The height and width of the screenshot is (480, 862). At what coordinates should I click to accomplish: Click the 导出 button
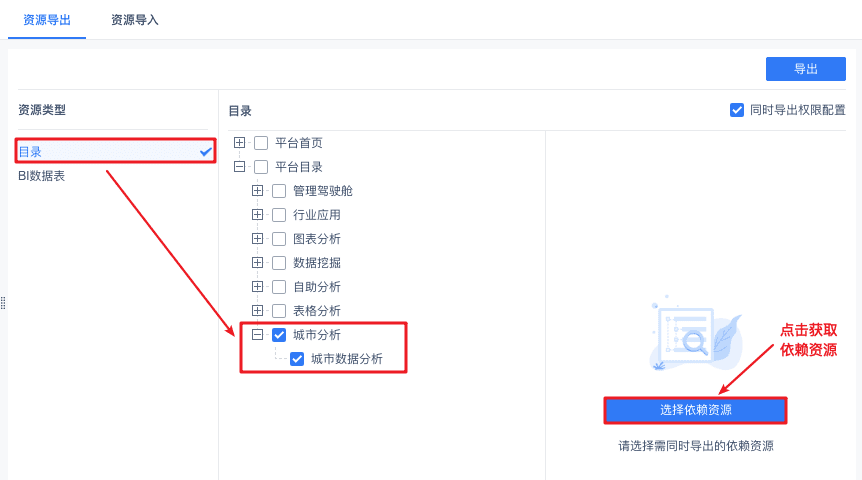(x=805, y=69)
